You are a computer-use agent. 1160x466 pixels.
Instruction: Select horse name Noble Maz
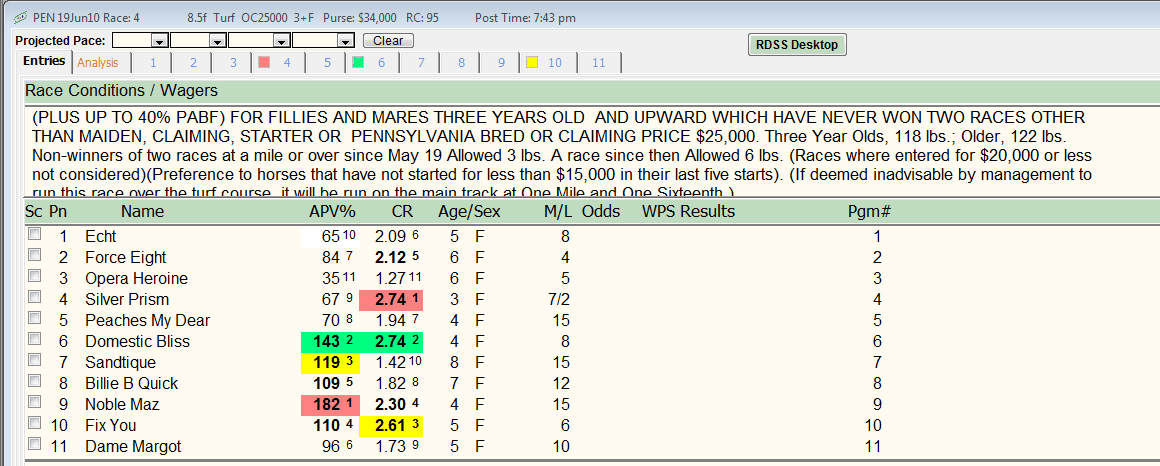pos(122,405)
